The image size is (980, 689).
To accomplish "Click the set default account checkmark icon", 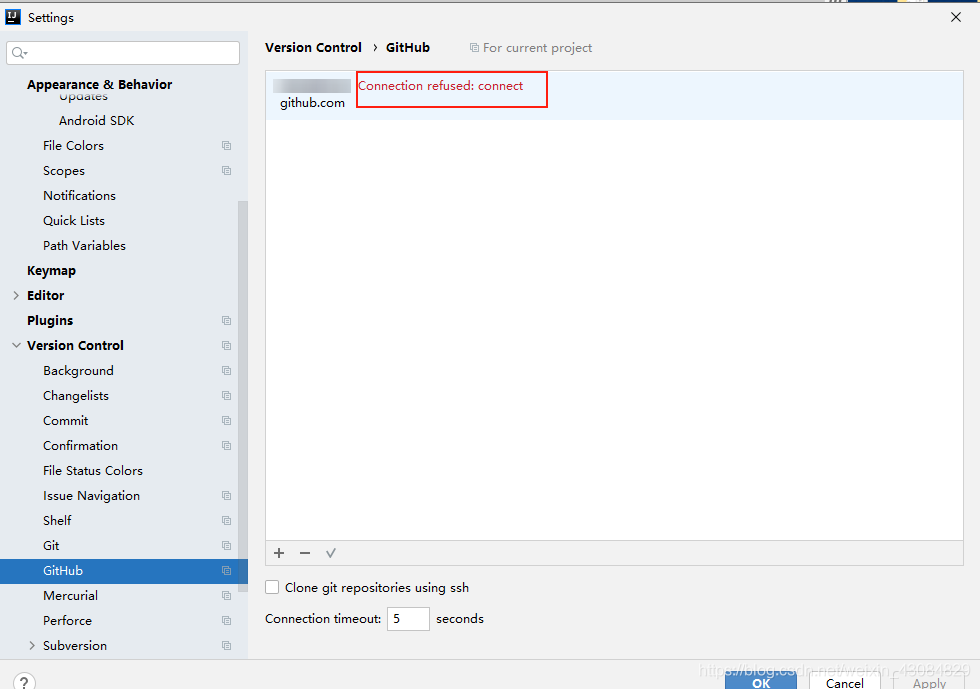I will tap(331, 553).
